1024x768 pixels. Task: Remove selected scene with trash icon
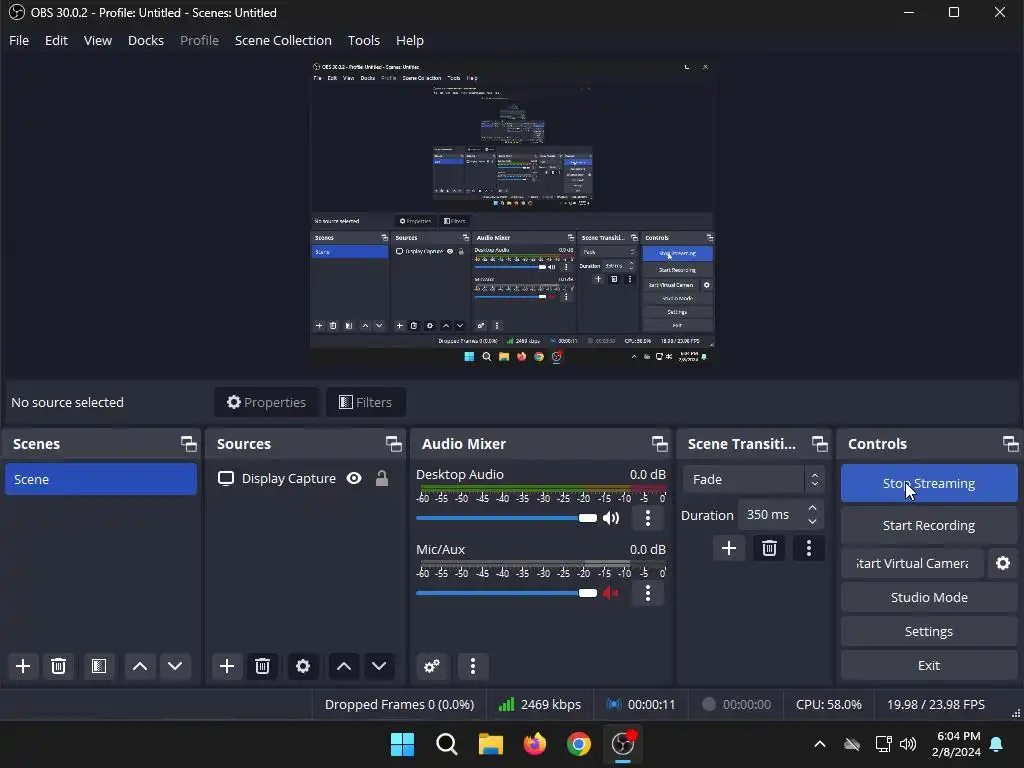(58, 666)
